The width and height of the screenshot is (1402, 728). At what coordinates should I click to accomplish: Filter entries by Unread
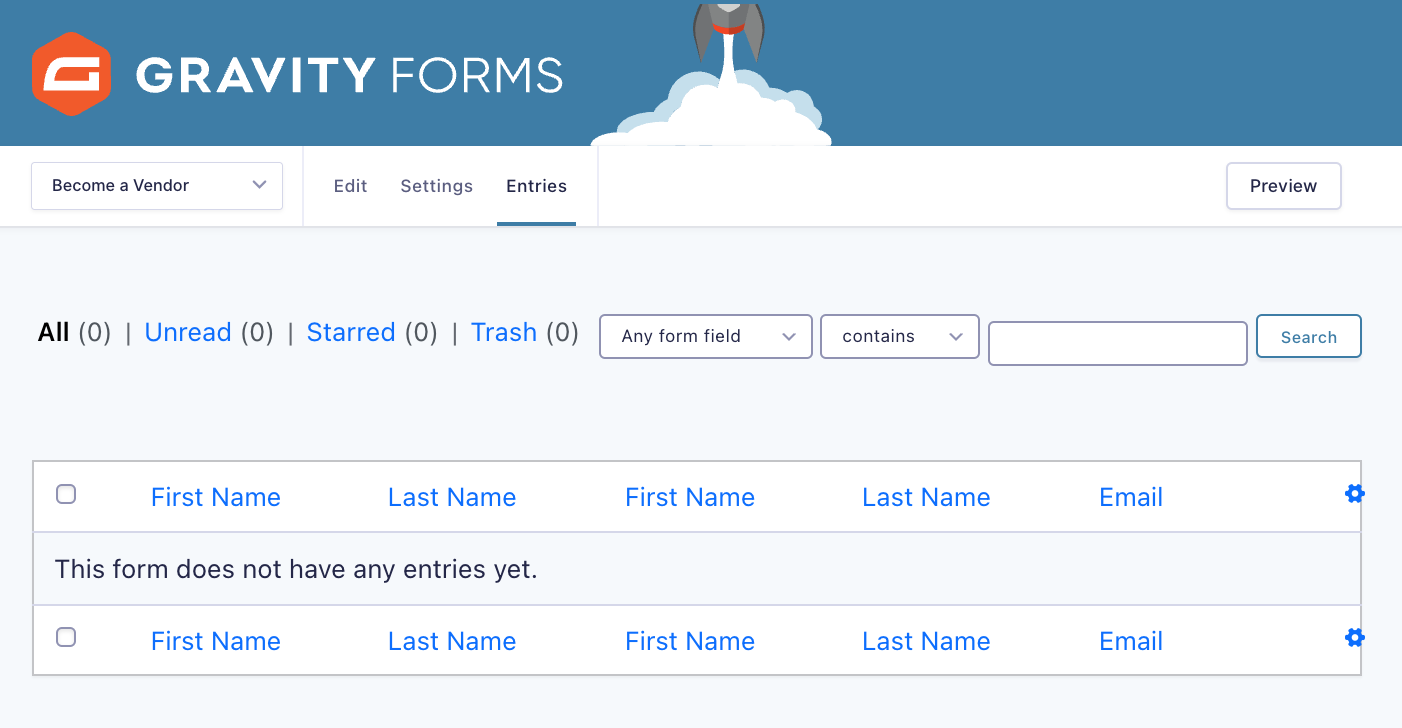tap(188, 333)
